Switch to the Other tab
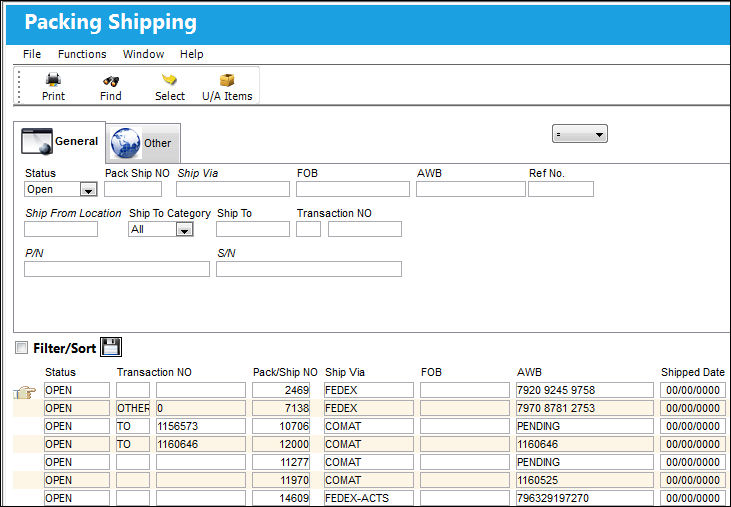 point(144,144)
